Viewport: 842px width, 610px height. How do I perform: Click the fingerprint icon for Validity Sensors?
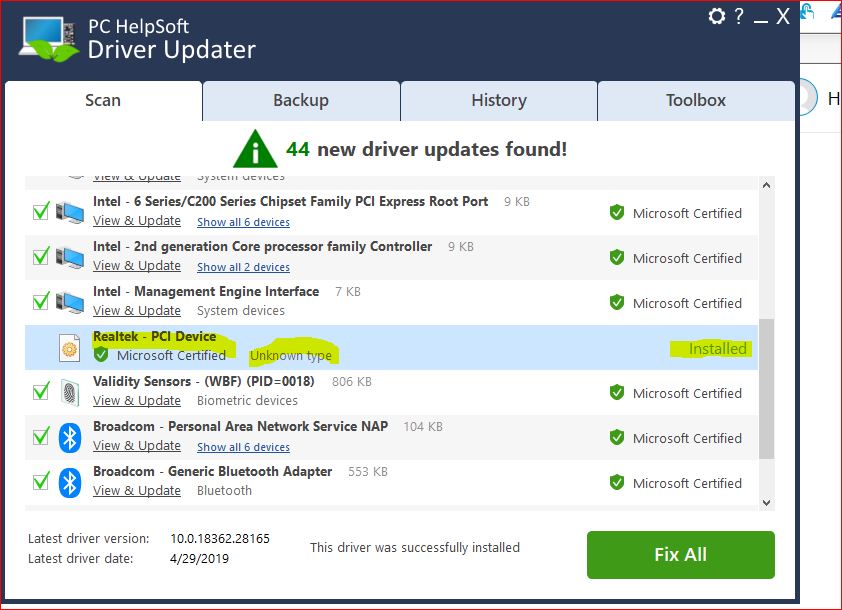pos(69,391)
